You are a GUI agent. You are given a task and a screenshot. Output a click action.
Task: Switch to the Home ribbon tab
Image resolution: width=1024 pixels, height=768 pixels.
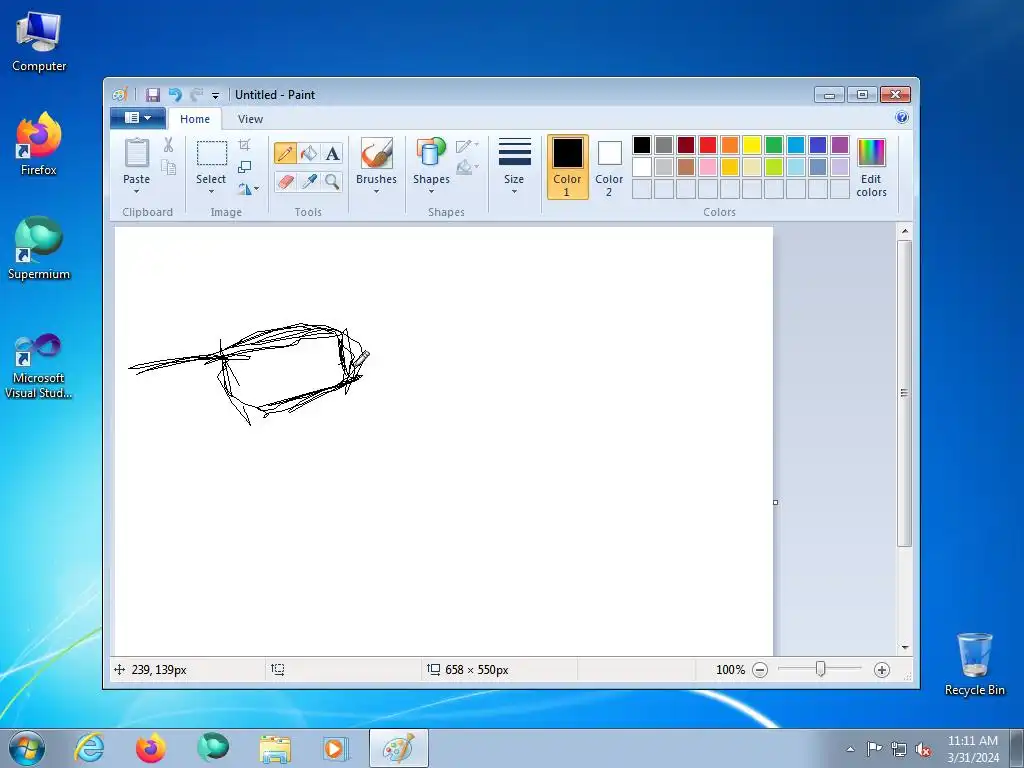[195, 119]
